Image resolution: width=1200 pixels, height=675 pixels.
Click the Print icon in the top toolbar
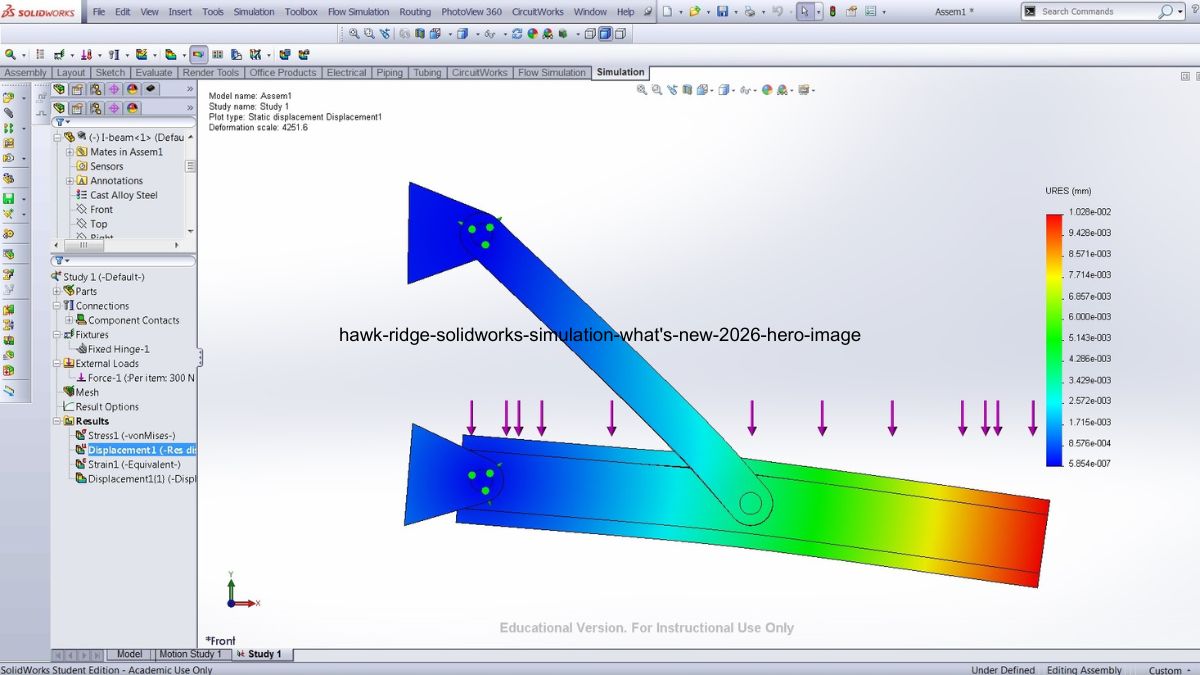coord(749,12)
